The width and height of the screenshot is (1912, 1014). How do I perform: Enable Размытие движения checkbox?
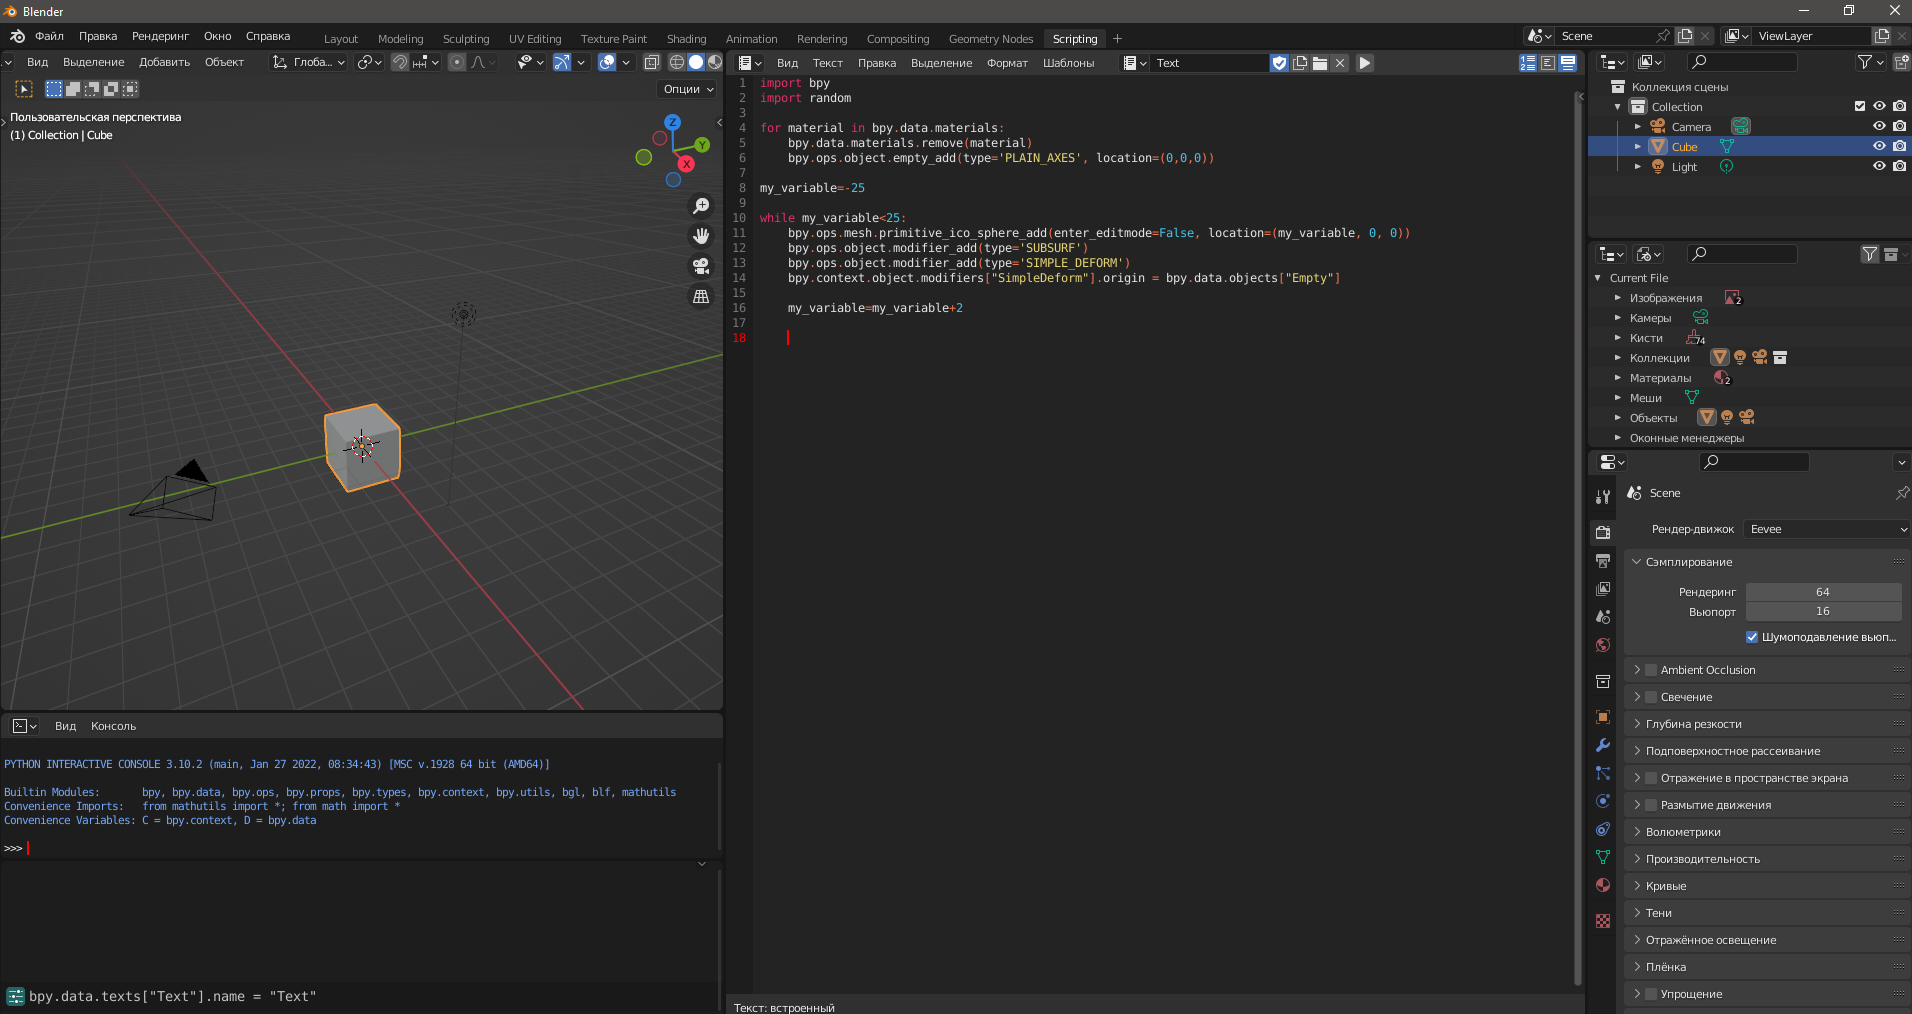point(1652,805)
